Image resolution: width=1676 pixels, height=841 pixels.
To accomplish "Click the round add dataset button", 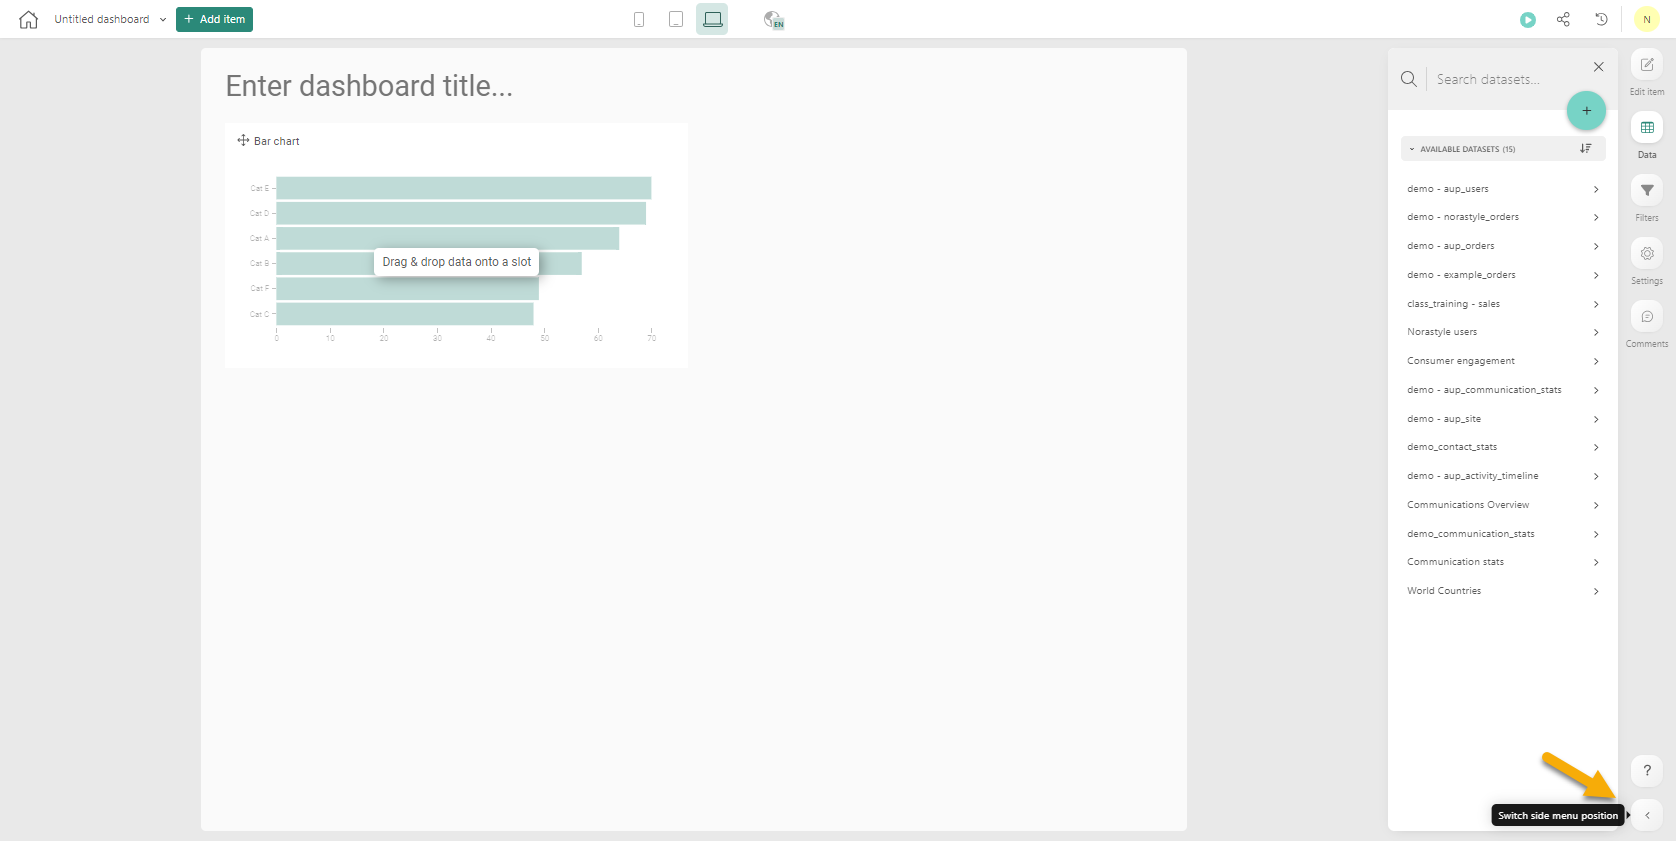I will (1585, 111).
